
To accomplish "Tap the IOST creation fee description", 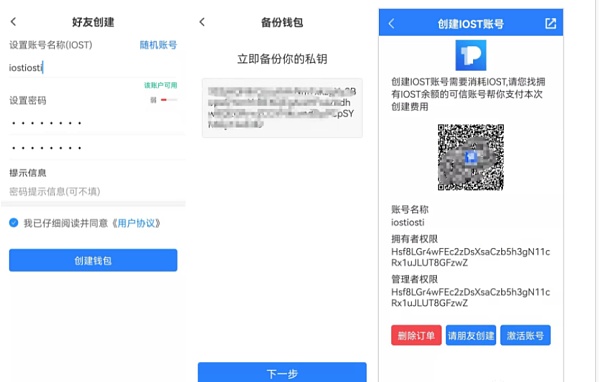I will 468,94.
